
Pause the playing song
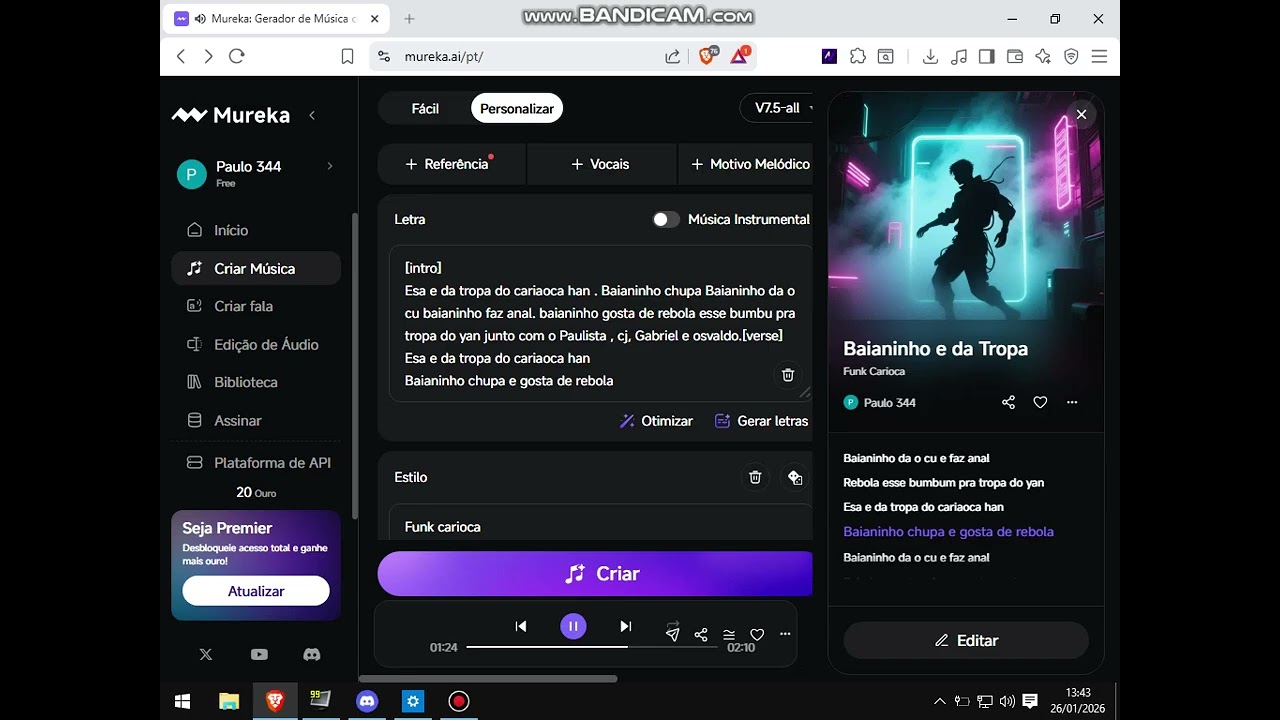tap(573, 626)
